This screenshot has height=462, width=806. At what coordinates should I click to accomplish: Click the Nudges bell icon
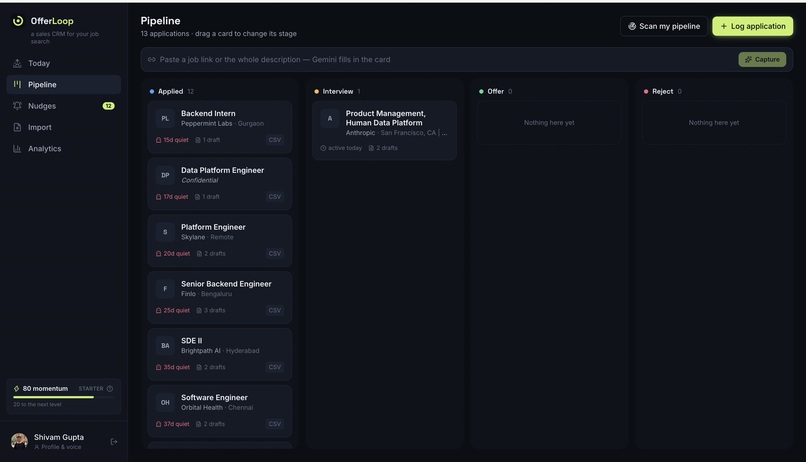tap(17, 106)
